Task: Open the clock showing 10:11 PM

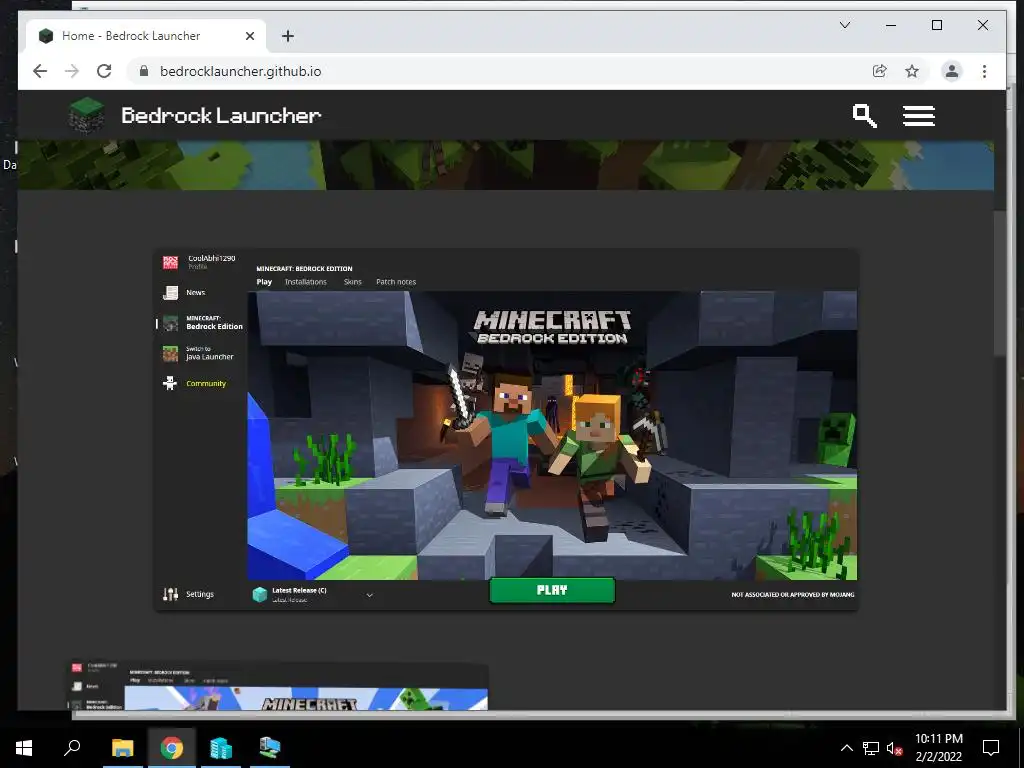Action: (x=938, y=748)
